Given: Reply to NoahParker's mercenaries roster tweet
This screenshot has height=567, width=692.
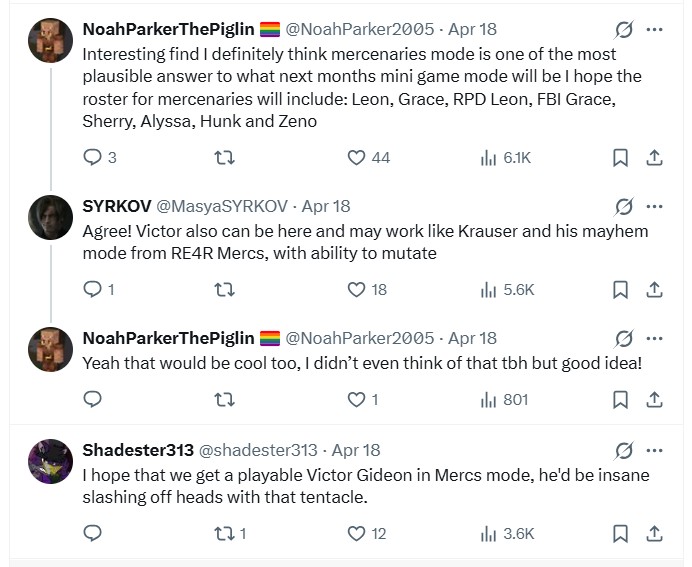Looking at the screenshot, I should (93, 157).
